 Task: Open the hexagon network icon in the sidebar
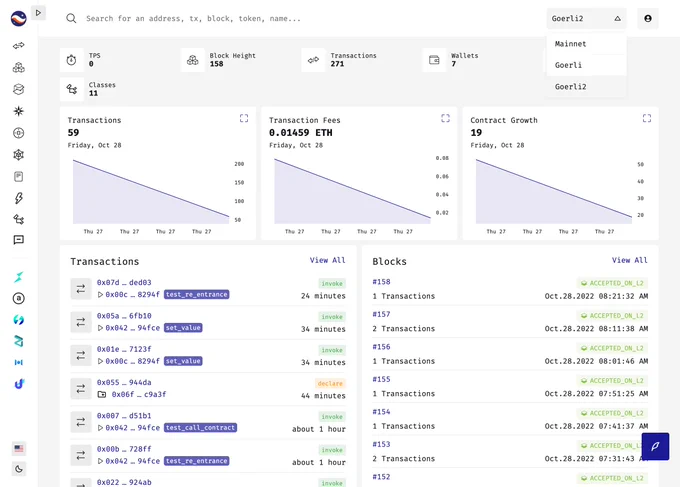pos(19,155)
